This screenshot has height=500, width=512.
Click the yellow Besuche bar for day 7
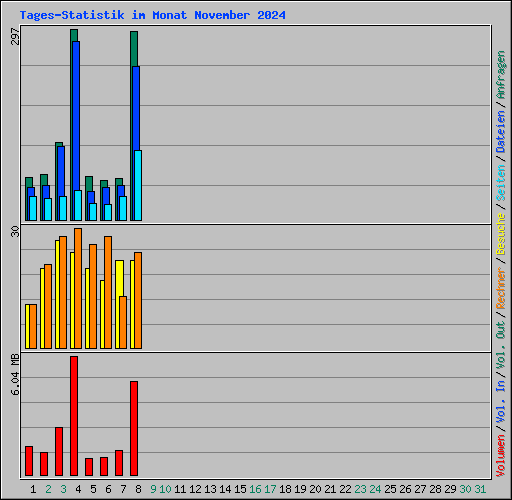119,278
